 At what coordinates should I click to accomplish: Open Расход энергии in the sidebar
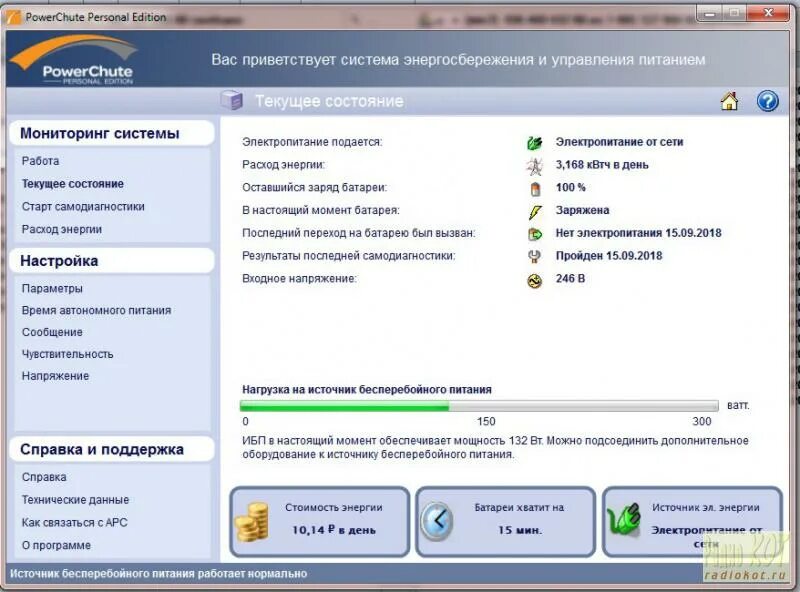pos(62,230)
